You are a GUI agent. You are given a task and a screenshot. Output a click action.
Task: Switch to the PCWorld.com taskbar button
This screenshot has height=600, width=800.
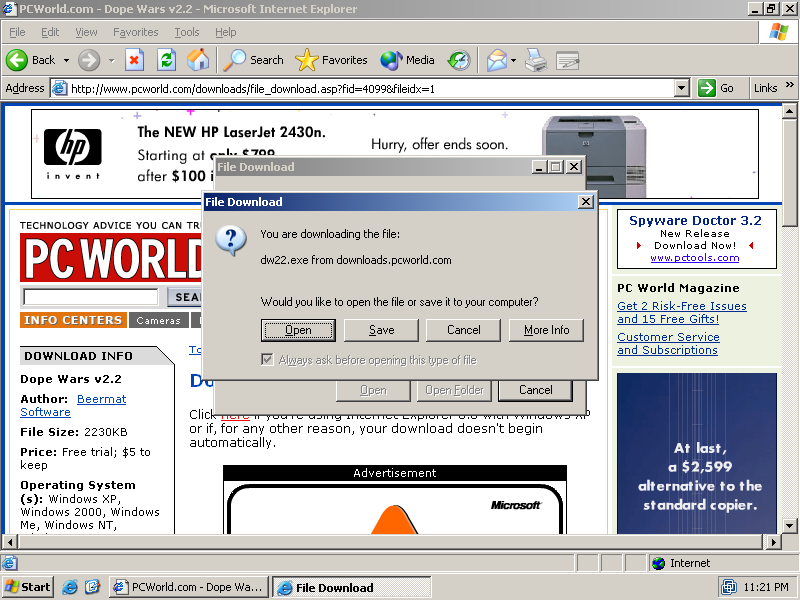point(189,587)
